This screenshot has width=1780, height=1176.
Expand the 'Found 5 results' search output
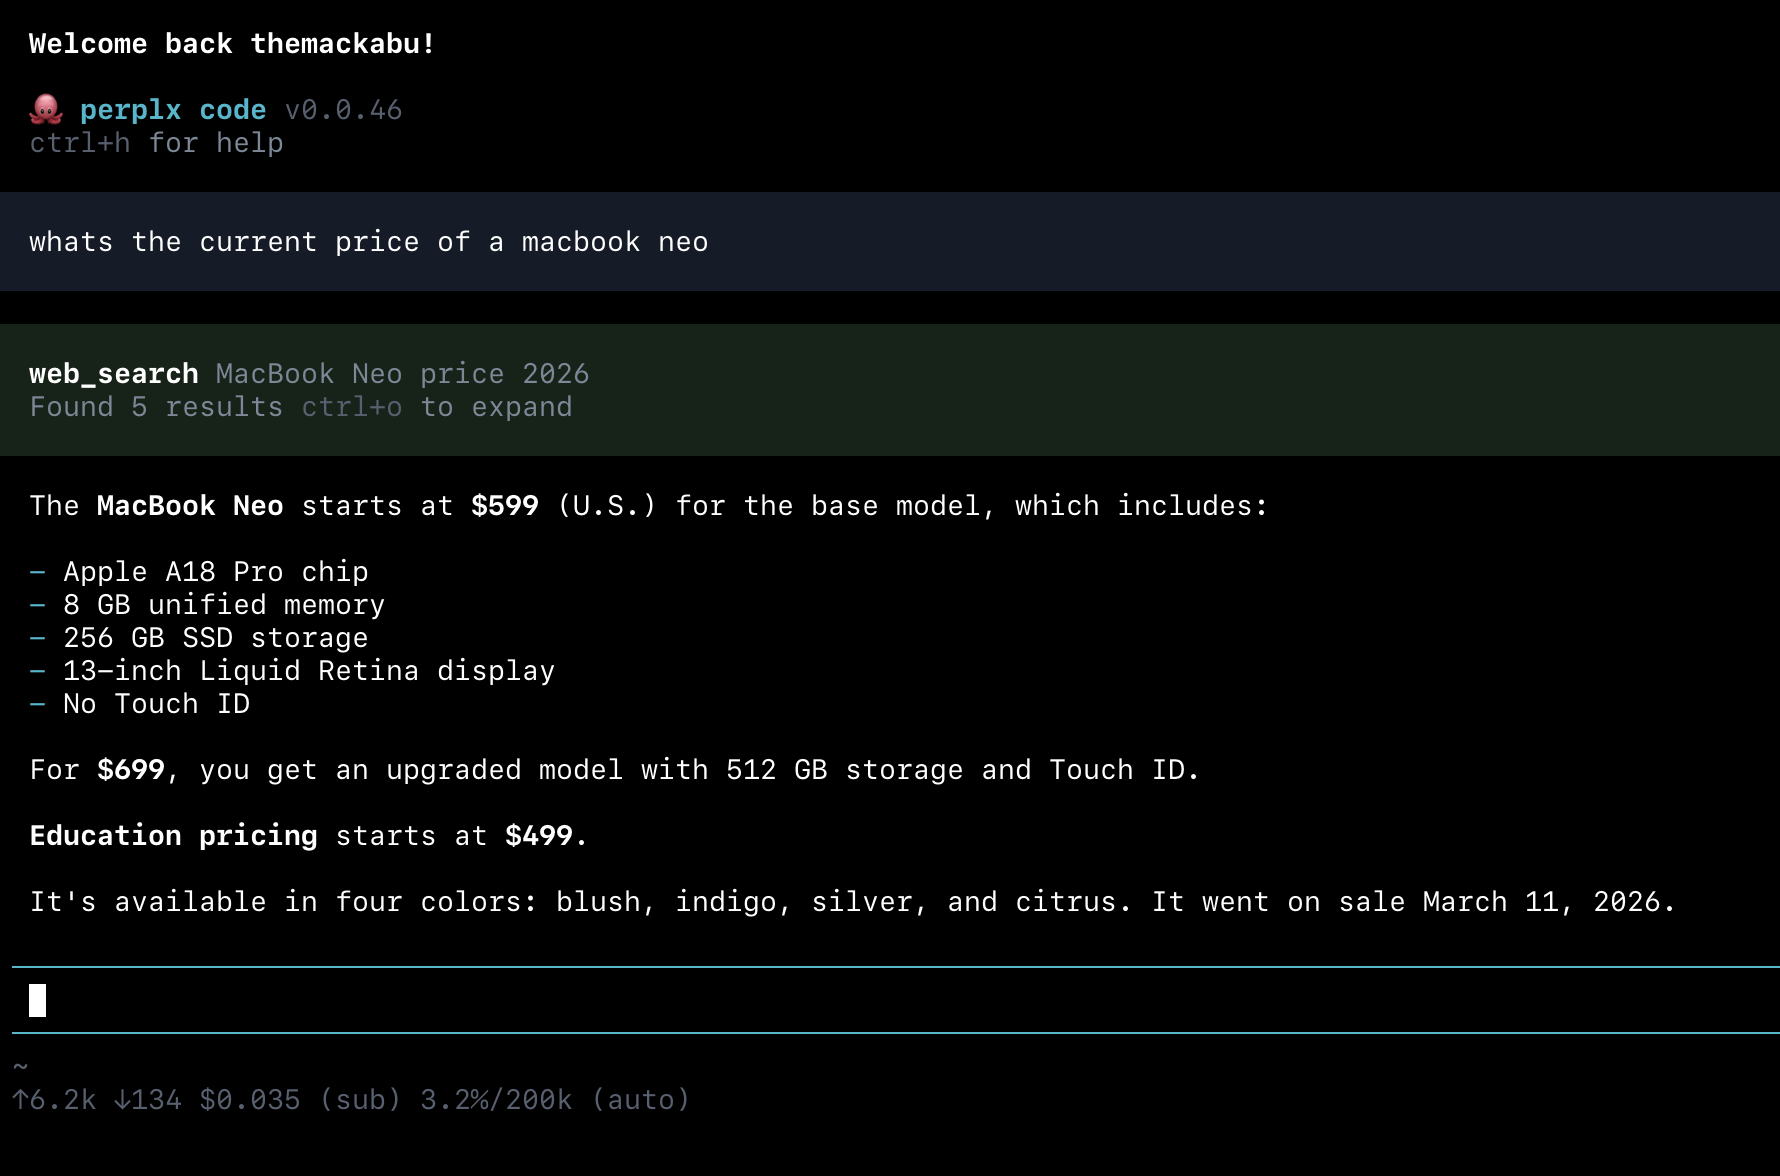pyautogui.click(x=156, y=407)
